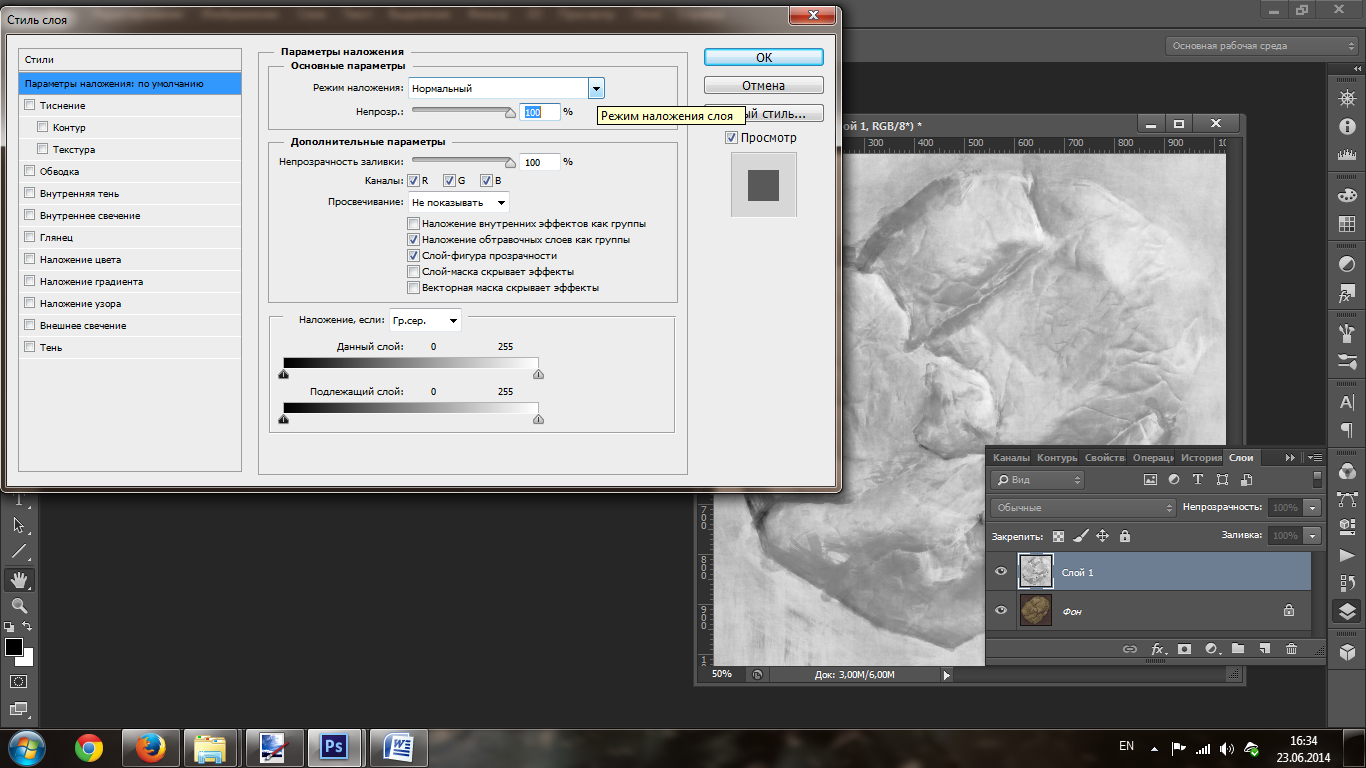Enable the Тиснение style checkbox
Screen dimensions: 1366x768
click(x=30, y=106)
